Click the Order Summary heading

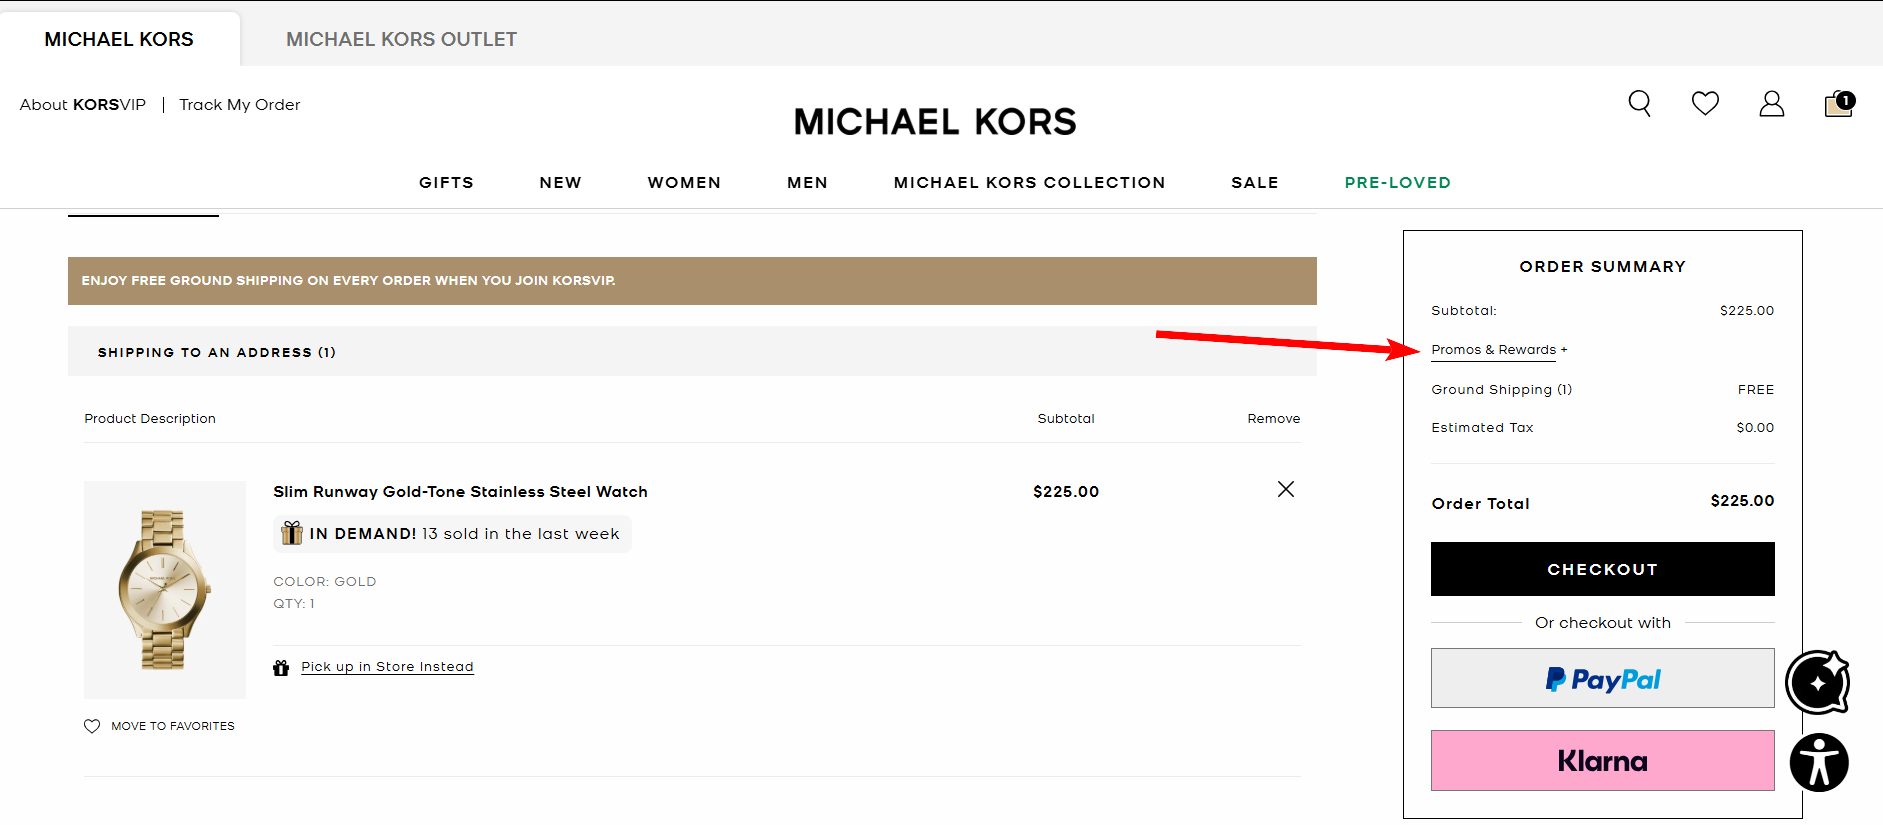(1602, 267)
